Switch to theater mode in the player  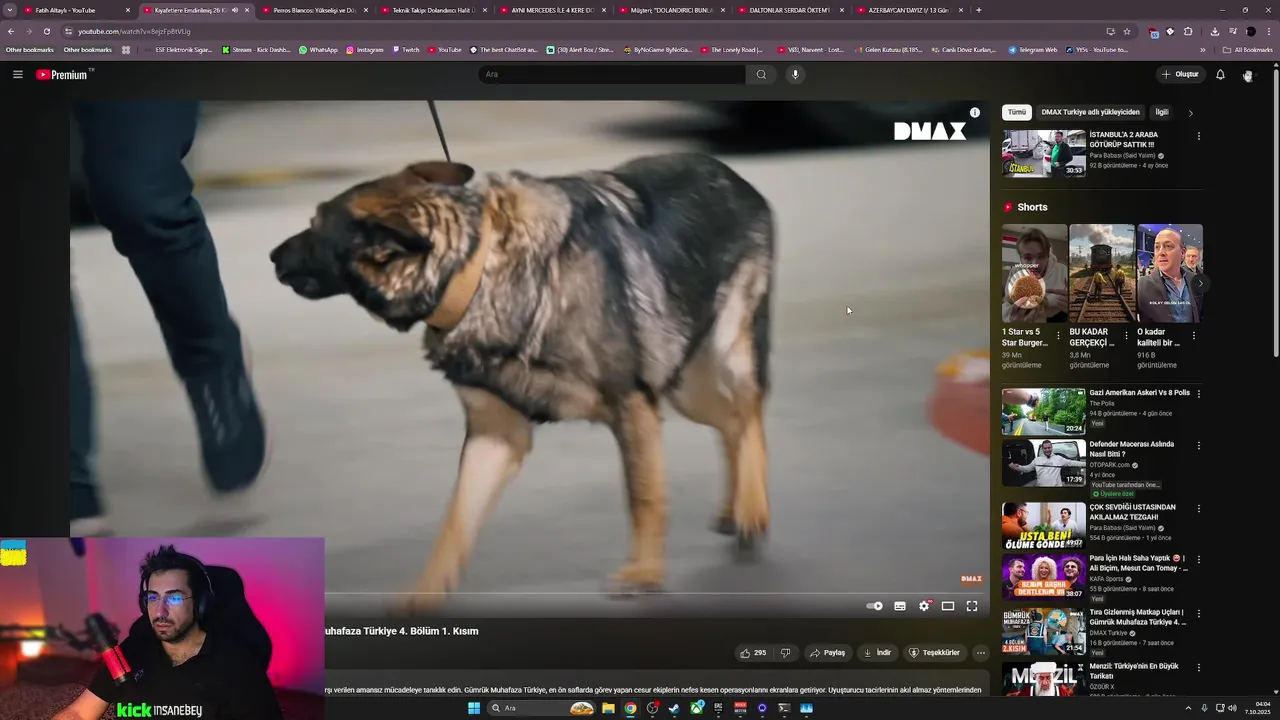tap(948, 606)
